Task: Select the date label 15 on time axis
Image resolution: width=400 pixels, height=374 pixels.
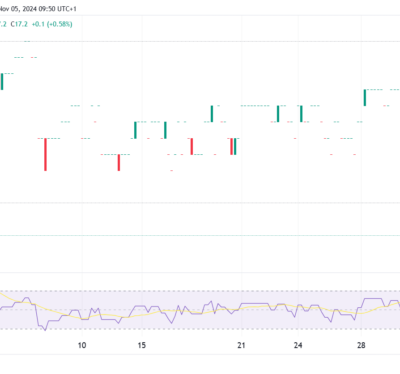Action: coord(142,345)
